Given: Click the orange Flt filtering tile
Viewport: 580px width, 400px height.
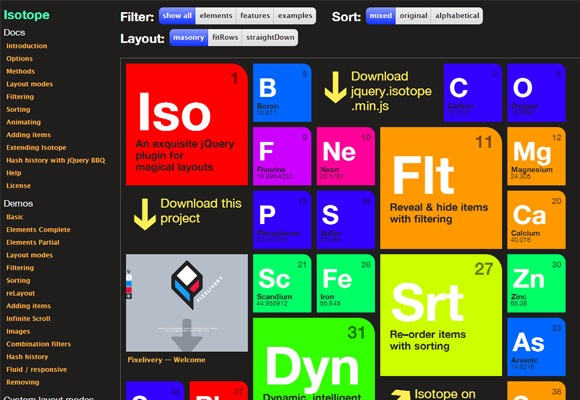Looking at the screenshot, I should tap(441, 188).
